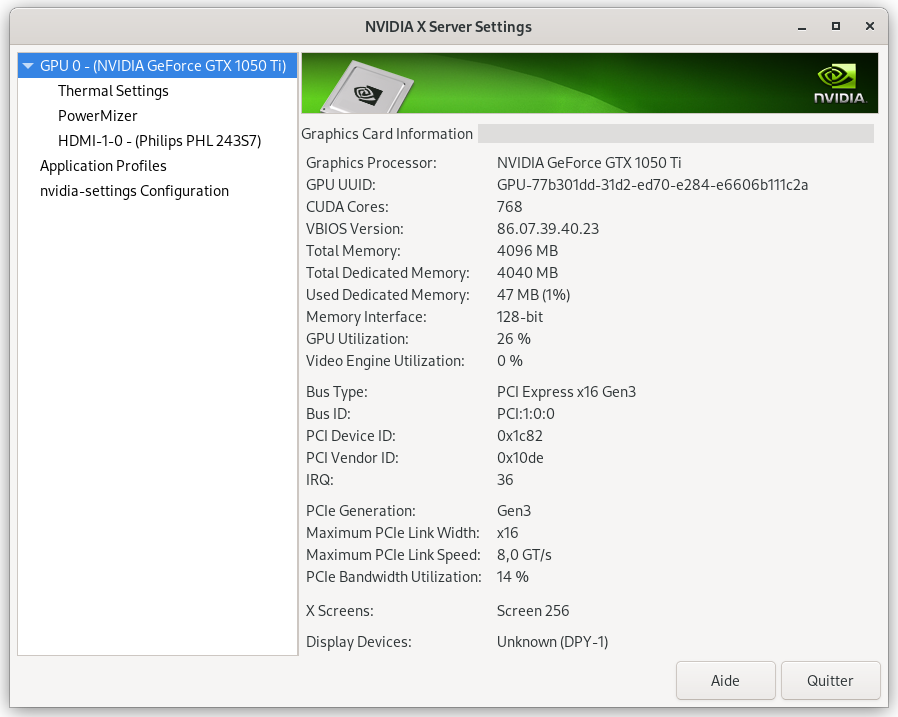Click PCIe Bandwidth Utilization value 14 %
This screenshot has height=717, width=898.
click(x=512, y=577)
